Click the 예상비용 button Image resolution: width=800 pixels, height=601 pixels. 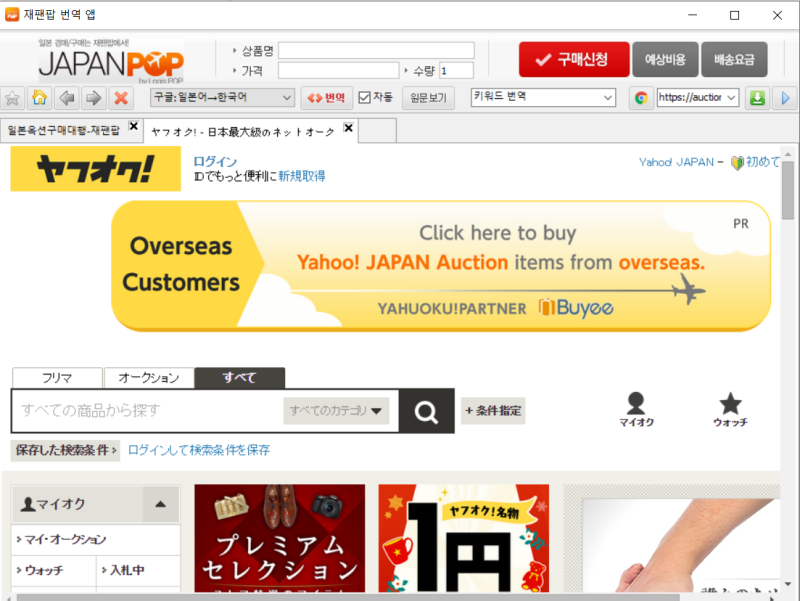[x=665, y=60]
